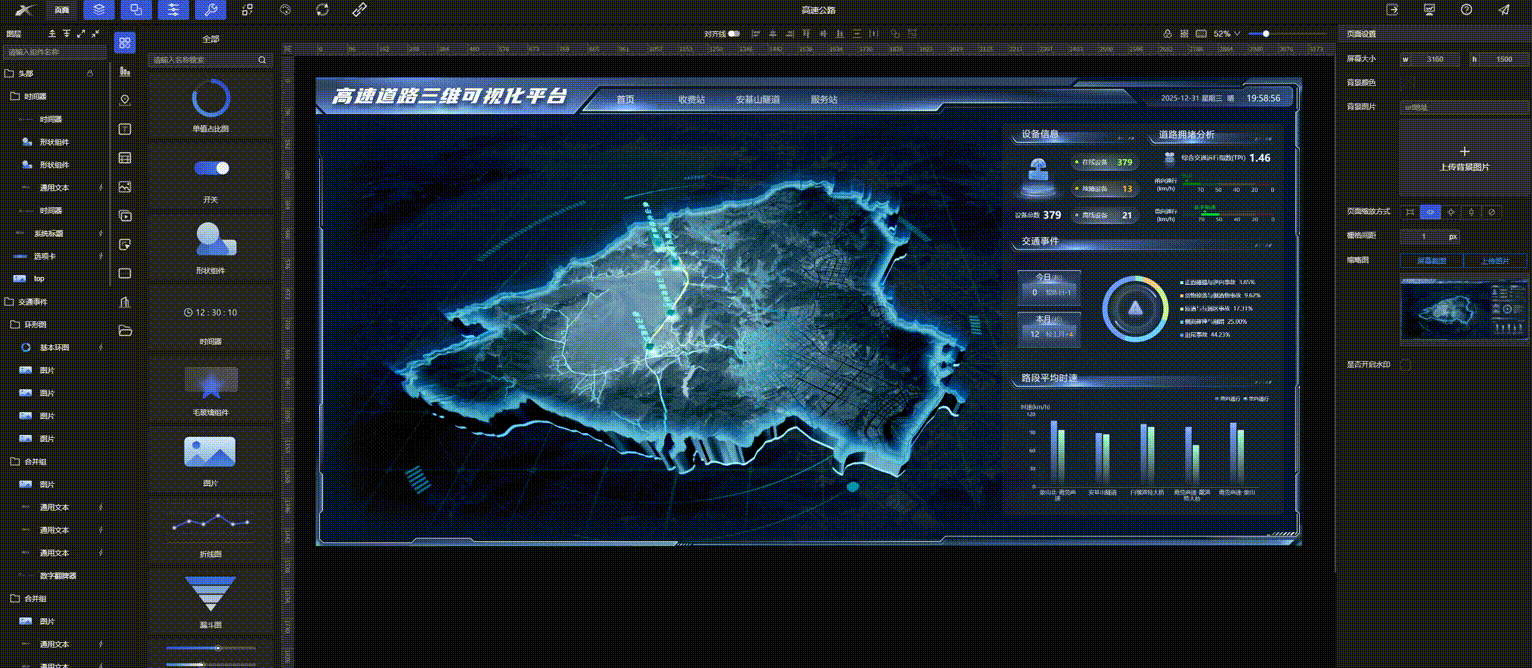Collapse the 时间器 layer folder
The width and height of the screenshot is (1532, 668).
pos(14,96)
